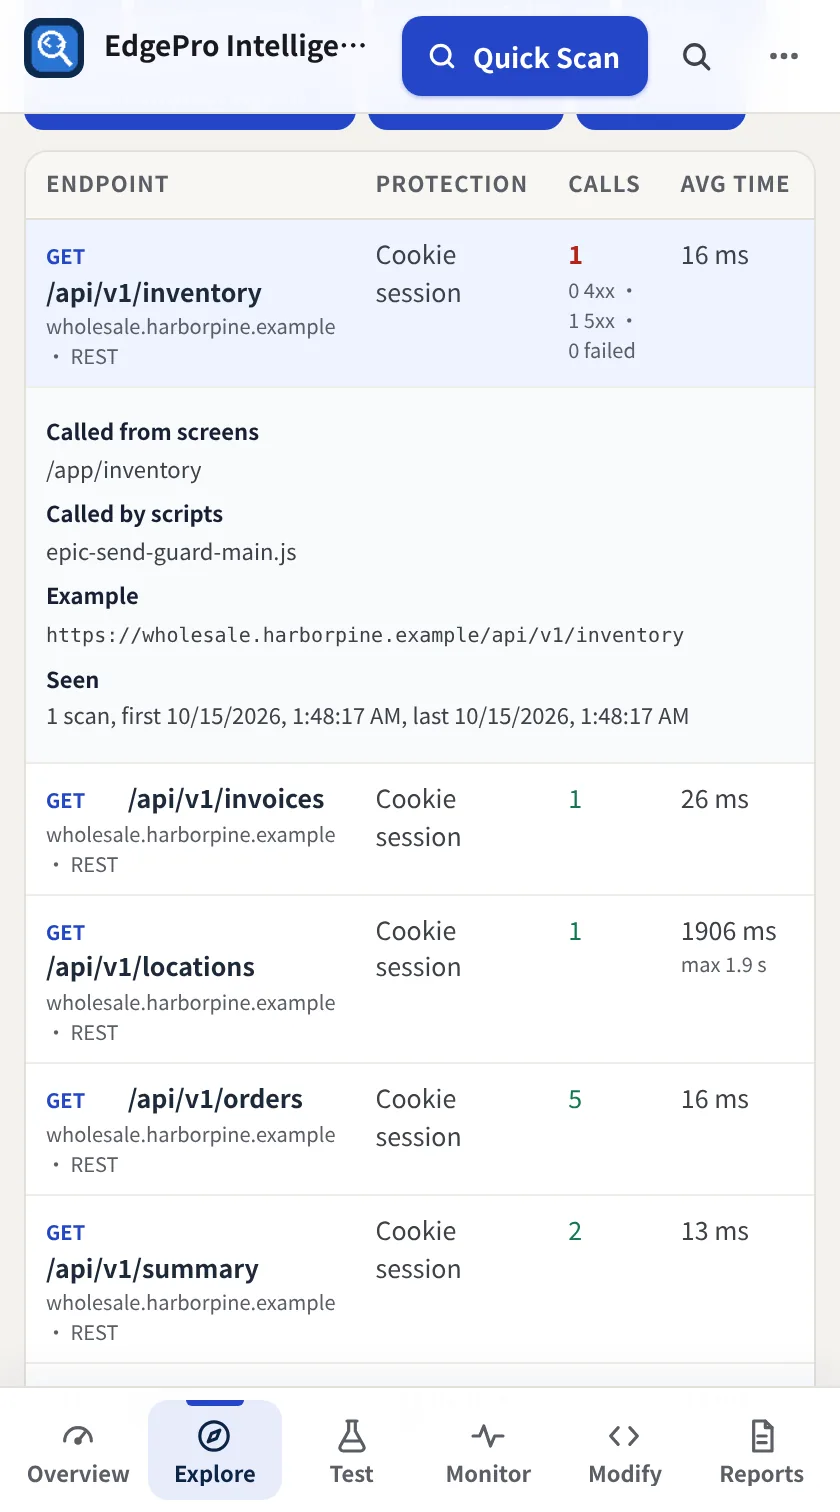Click the red call count for inventory
840x1512 pixels.
[575, 256]
